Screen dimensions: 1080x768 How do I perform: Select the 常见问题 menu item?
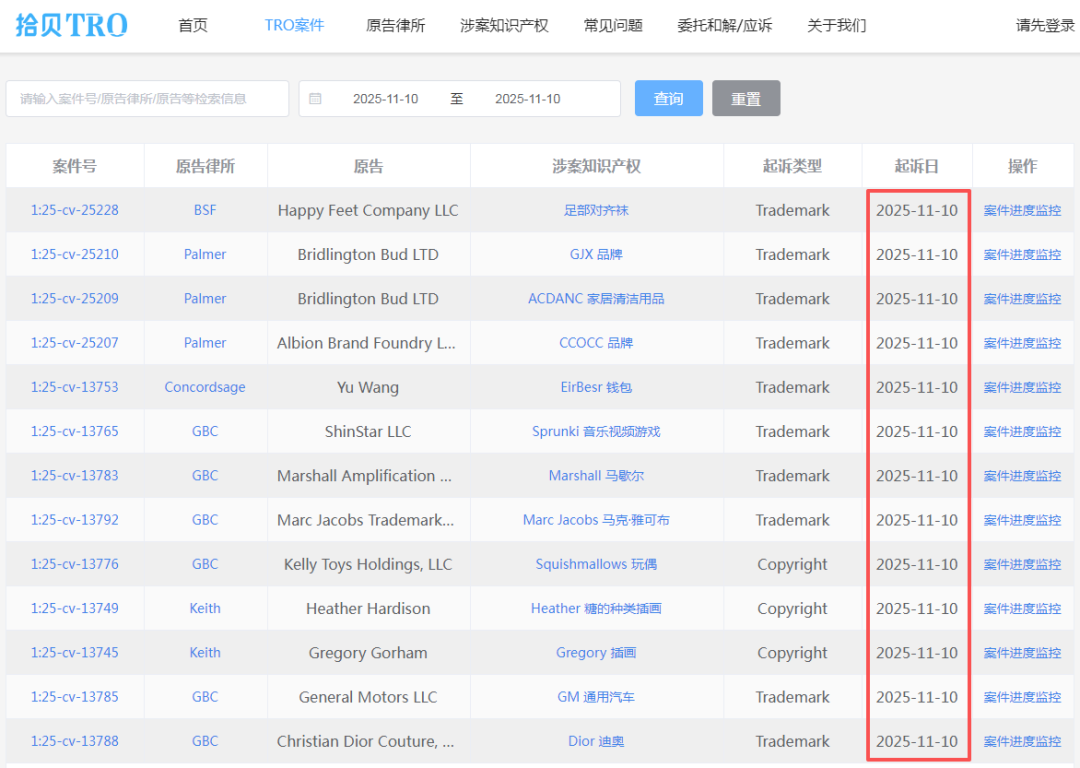pyautogui.click(x=613, y=25)
